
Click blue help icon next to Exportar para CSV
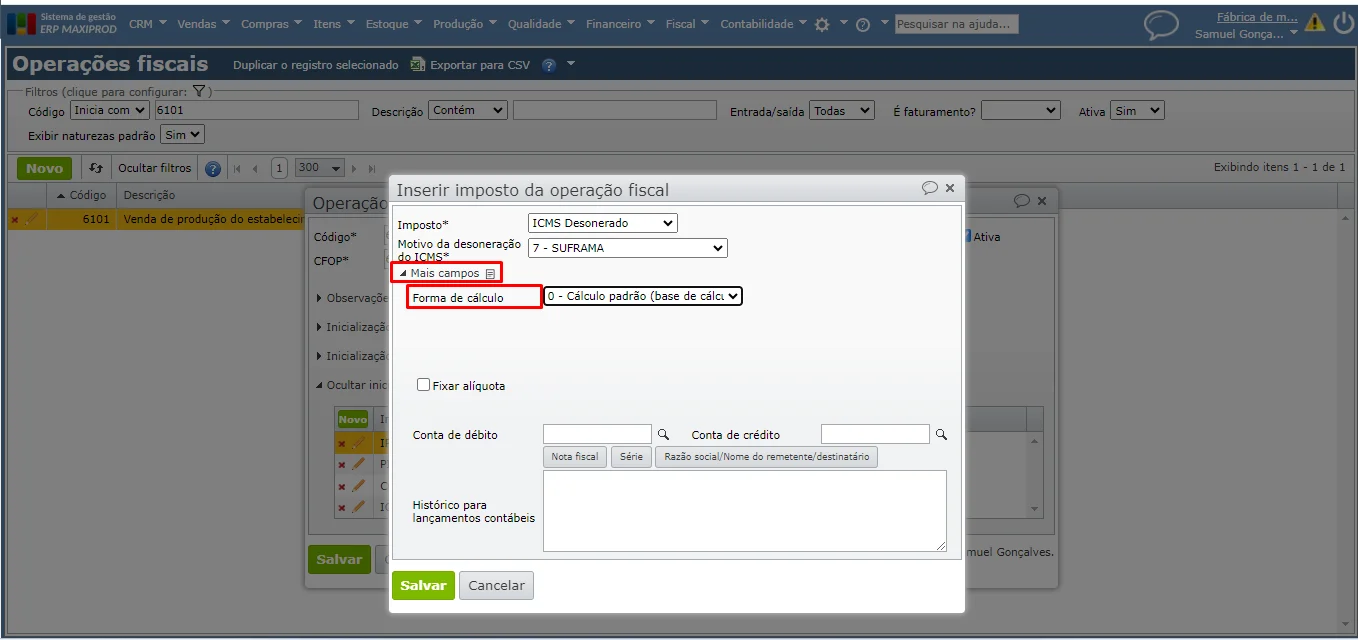pyautogui.click(x=549, y=65)
